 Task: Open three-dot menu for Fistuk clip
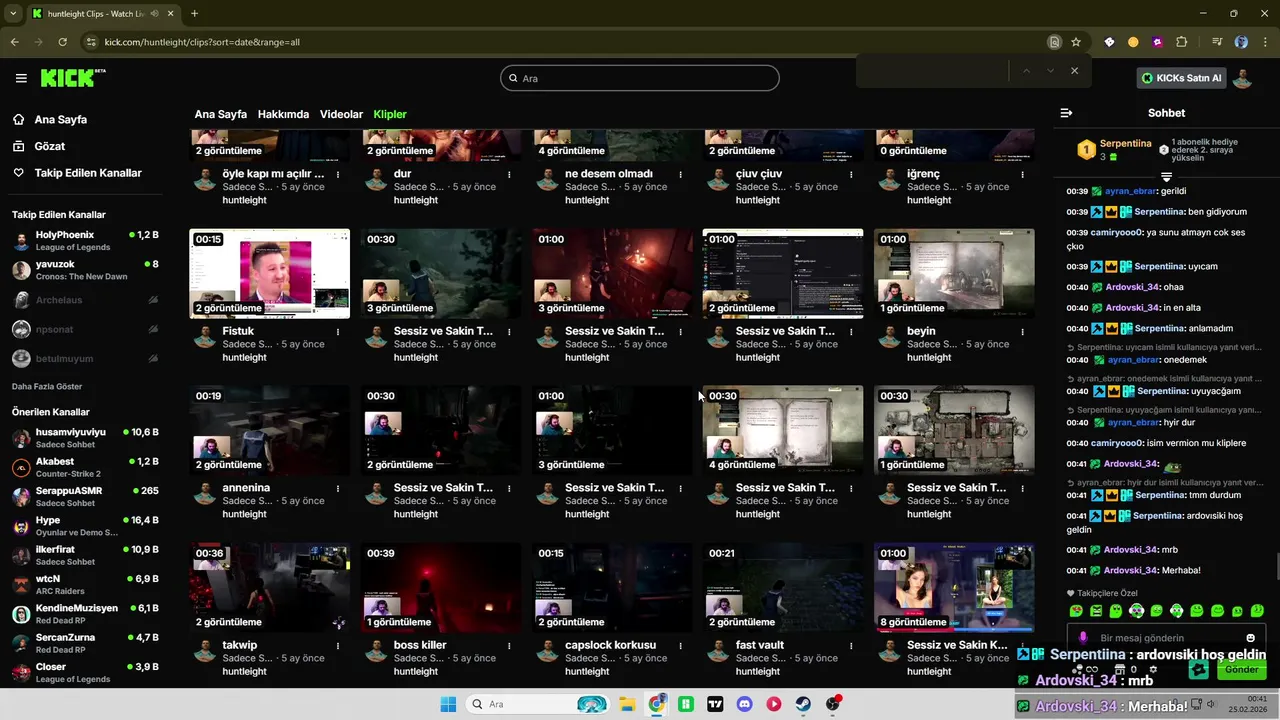(x=338, y=331)
